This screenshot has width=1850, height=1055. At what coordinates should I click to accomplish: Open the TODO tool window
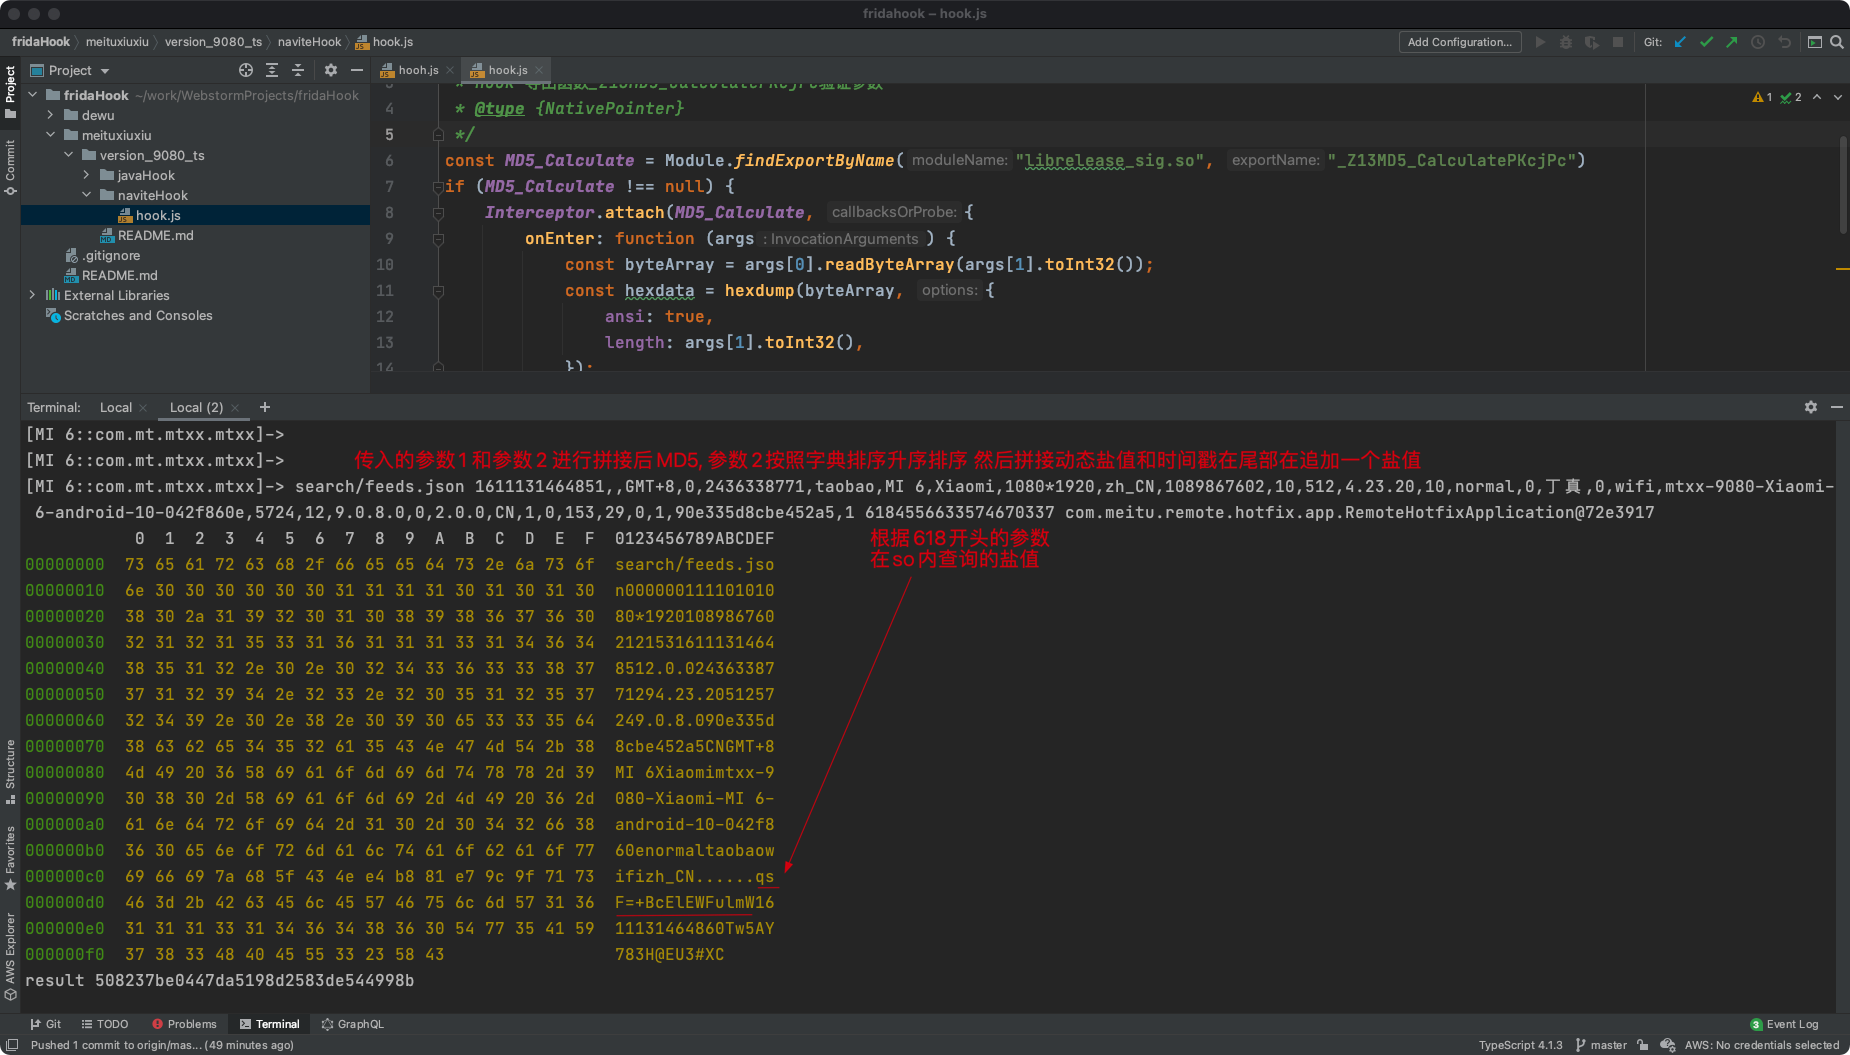pos(105,1024)
